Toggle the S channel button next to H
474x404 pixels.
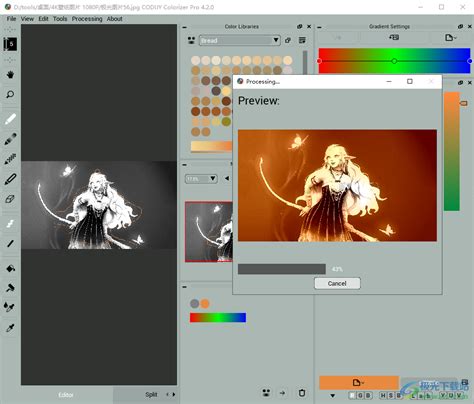click(x=390, y=396)
